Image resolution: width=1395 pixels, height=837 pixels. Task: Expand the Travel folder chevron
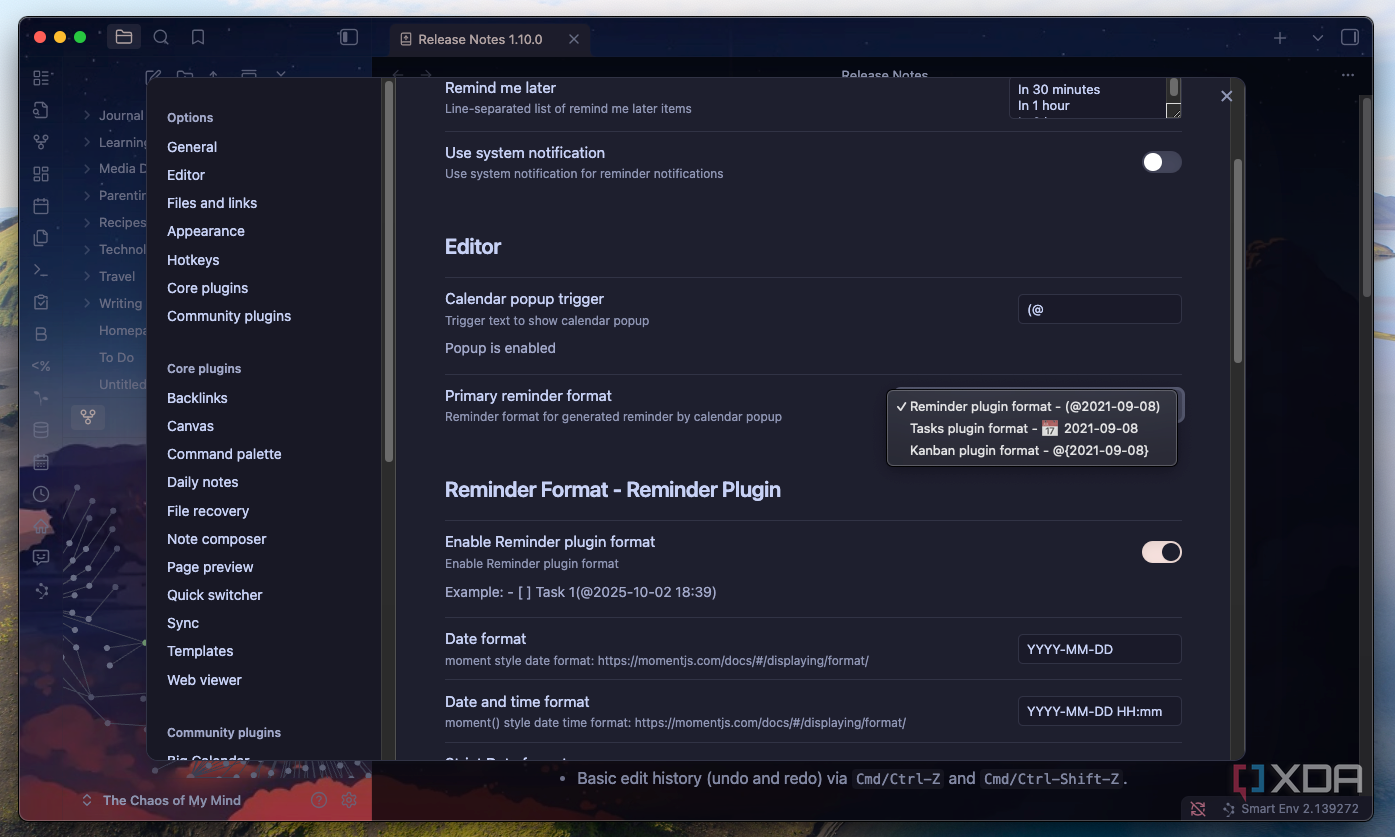pyautogui.click(x=87, y=277)
